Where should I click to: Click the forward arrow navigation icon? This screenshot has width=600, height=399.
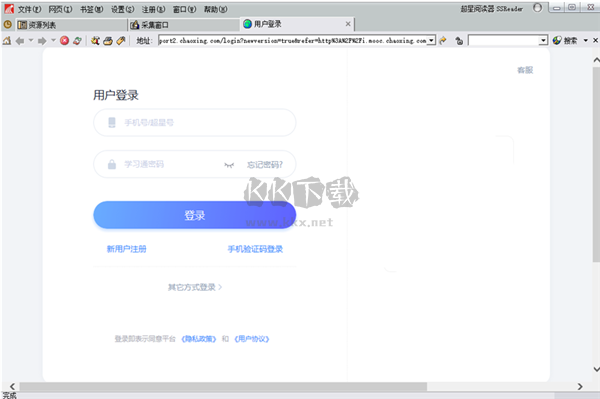(x=42, y=41)
